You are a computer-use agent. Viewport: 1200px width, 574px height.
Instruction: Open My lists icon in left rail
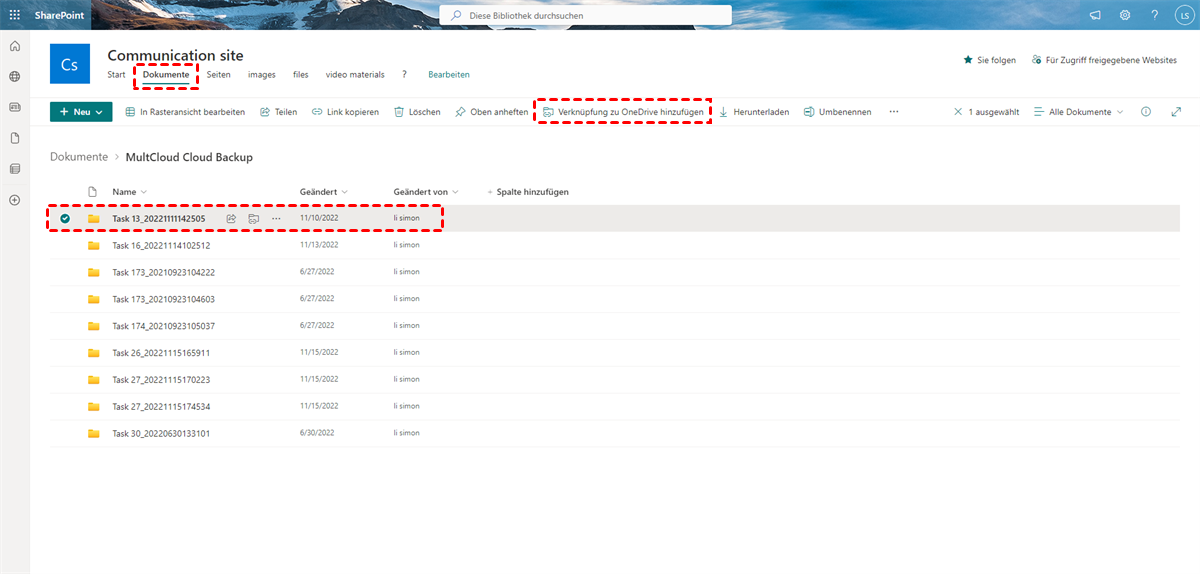click(14, 169)
